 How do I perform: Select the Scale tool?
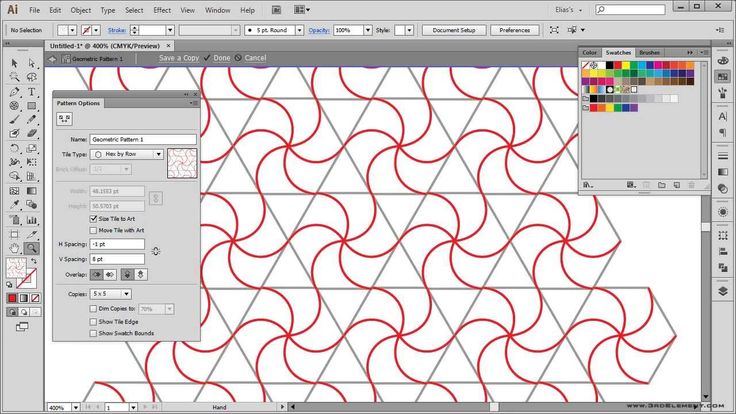[x=31, y=148]
